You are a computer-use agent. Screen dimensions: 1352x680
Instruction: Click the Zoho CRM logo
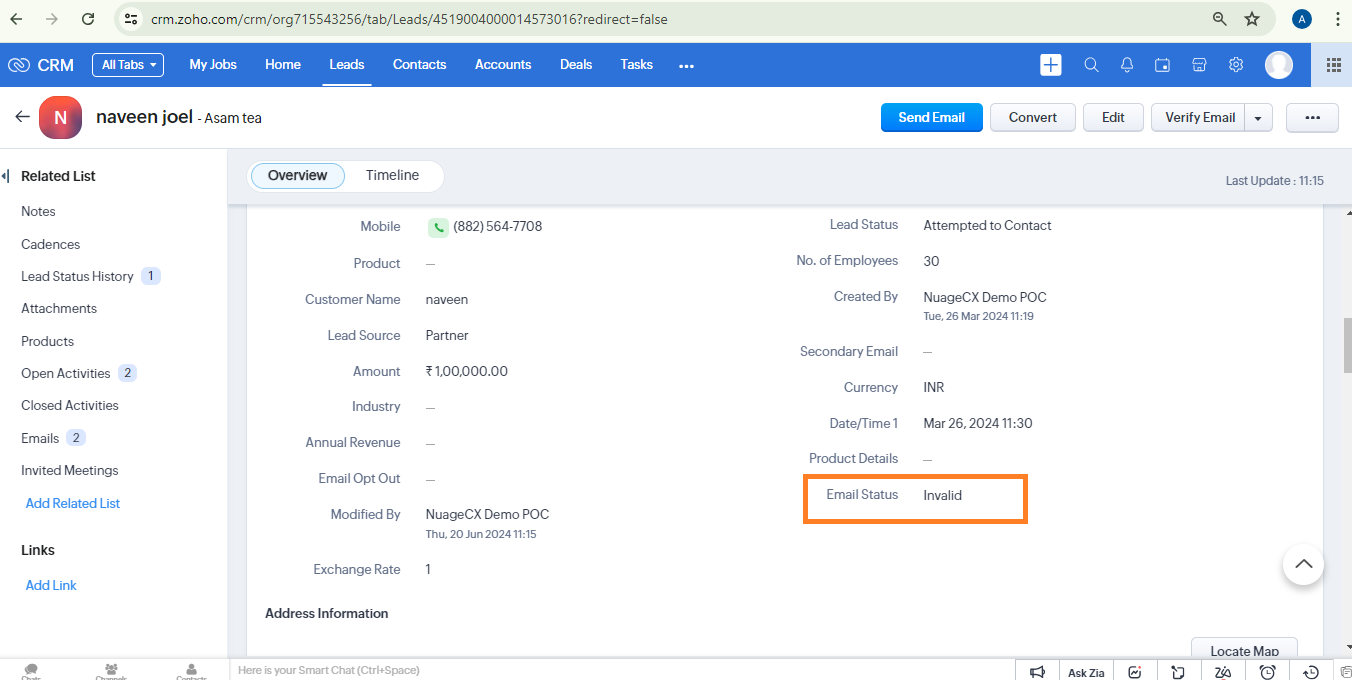tap(41, 65)
